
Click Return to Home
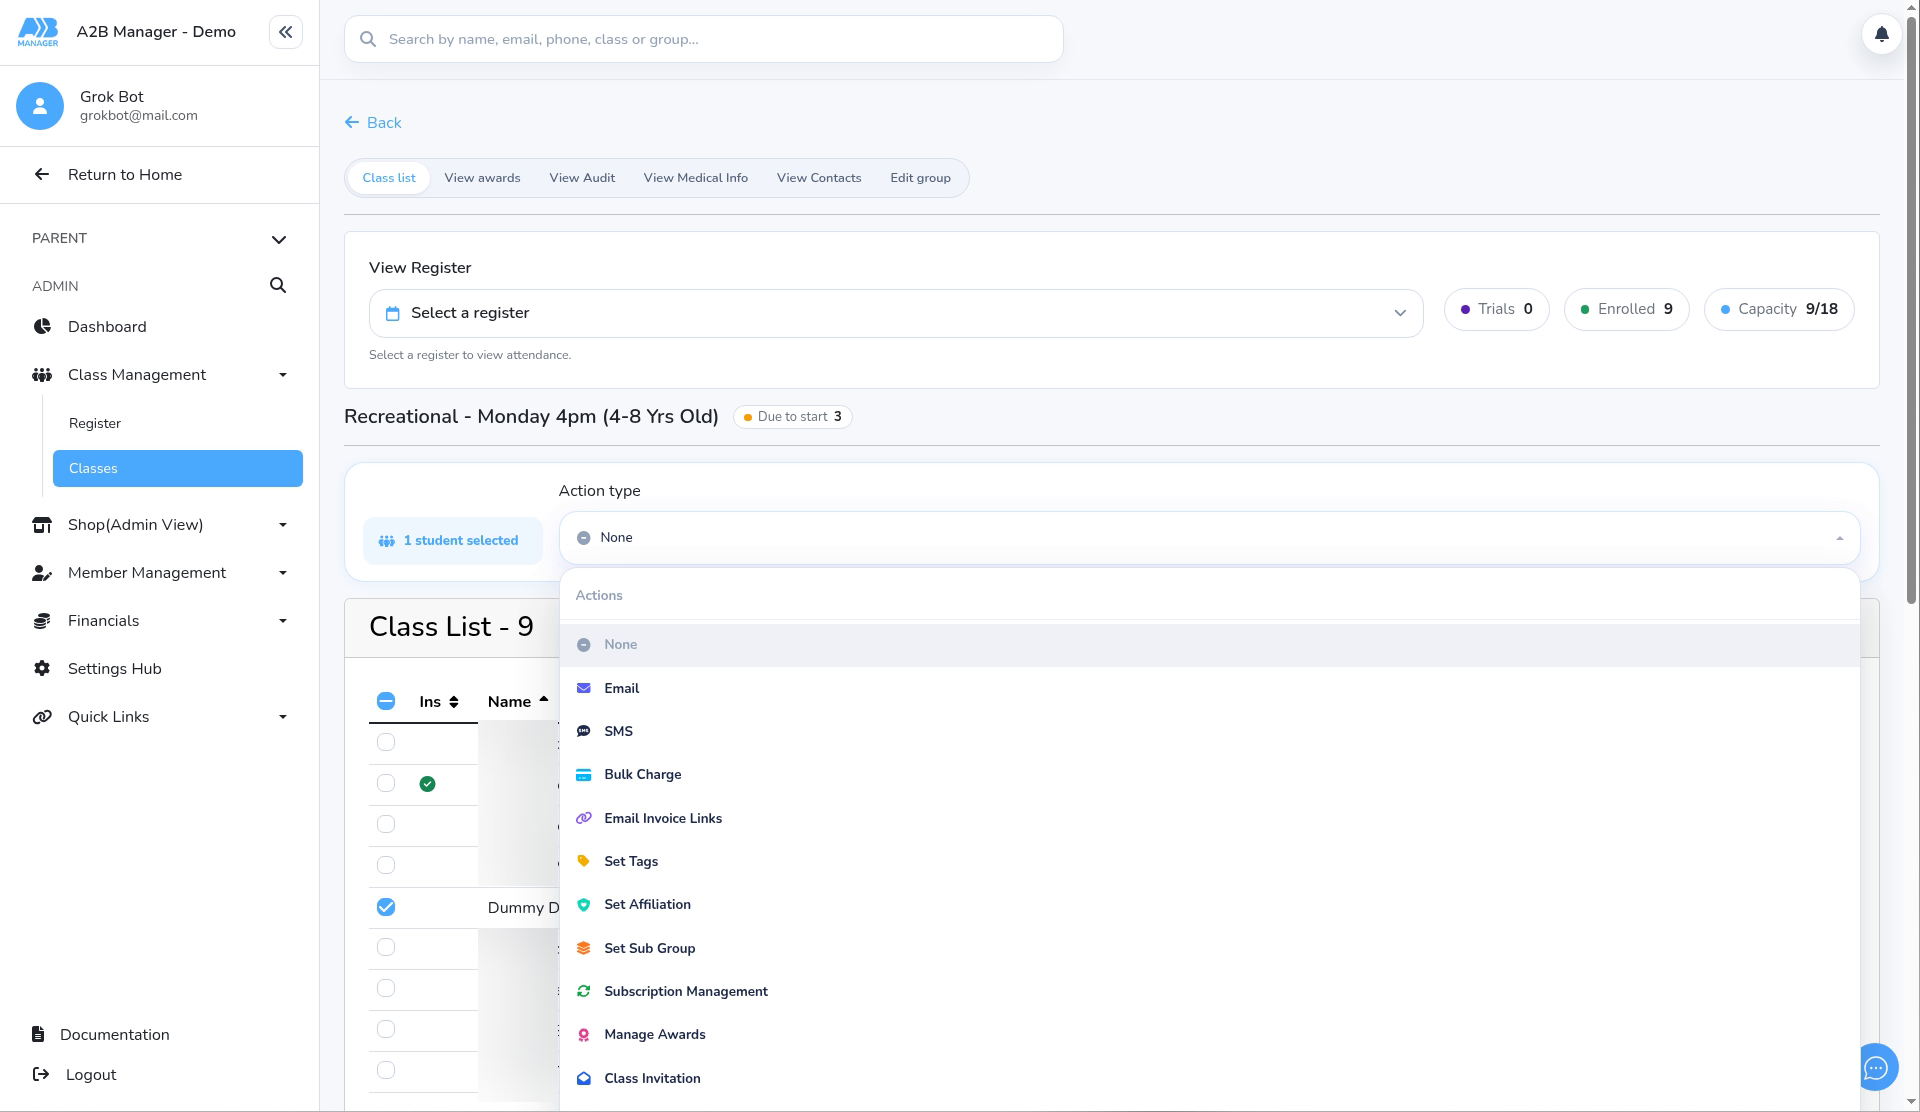(125, 175)
